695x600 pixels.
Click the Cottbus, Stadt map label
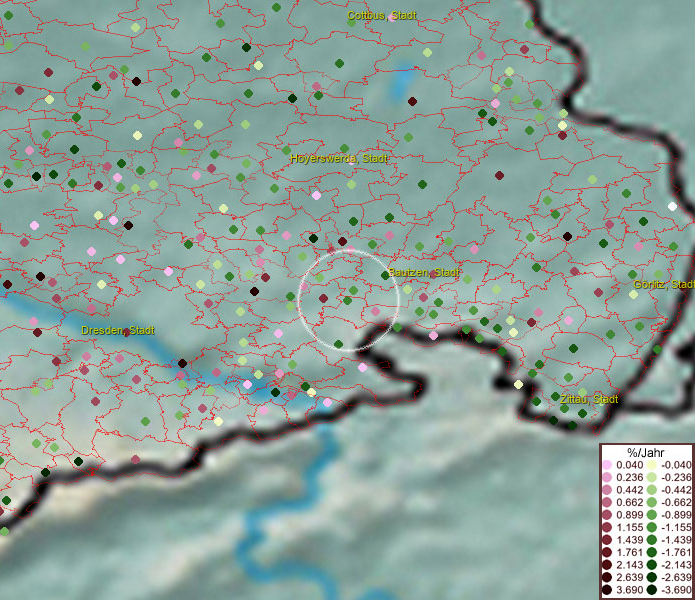click(382, 16)
